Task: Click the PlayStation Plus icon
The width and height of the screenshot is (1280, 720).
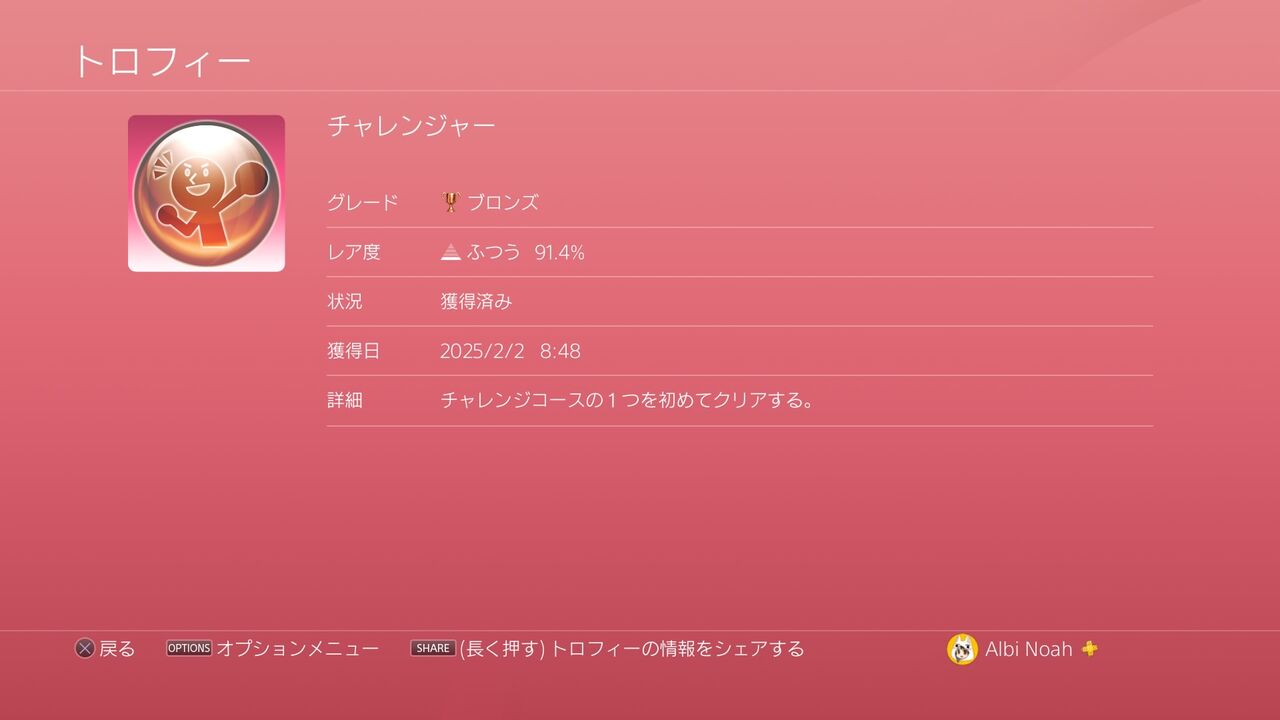Action: click(1089, 648)
